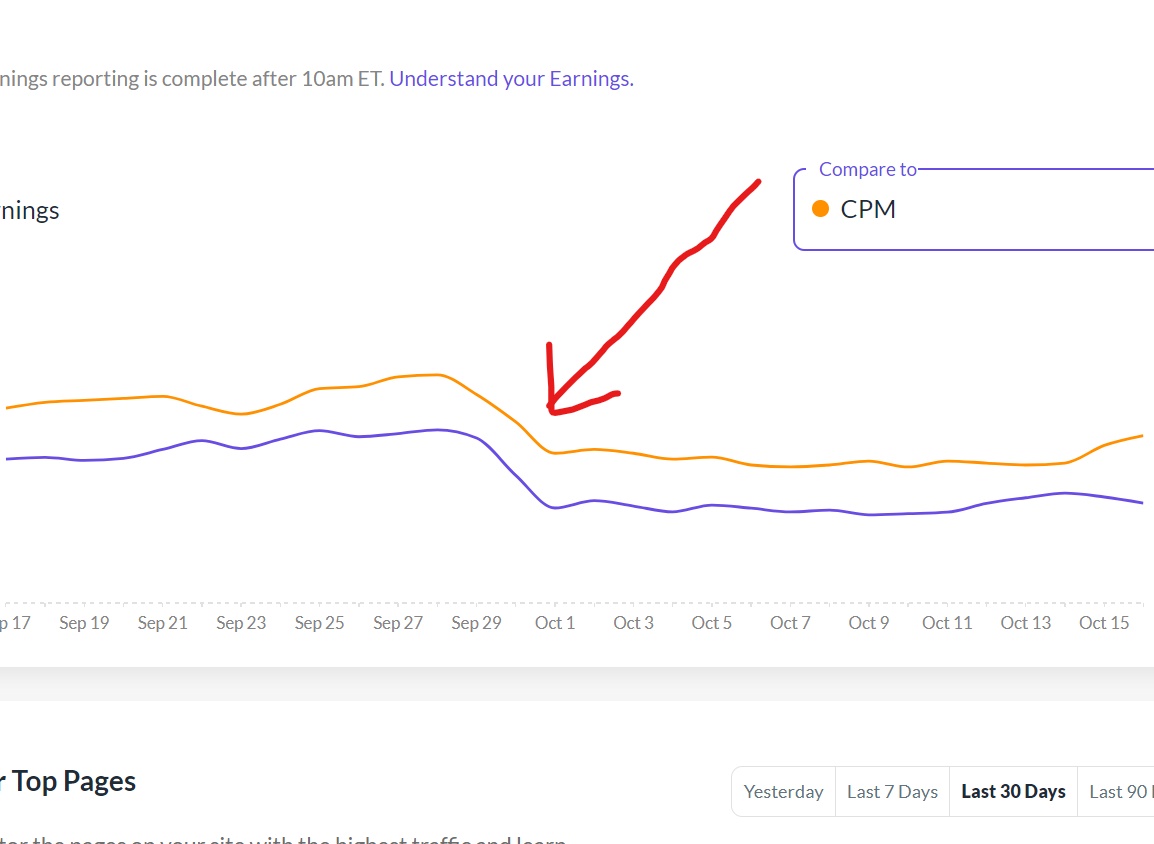
Task: Click the Oct 7 date axis label
Action: (x=790, y=623)
